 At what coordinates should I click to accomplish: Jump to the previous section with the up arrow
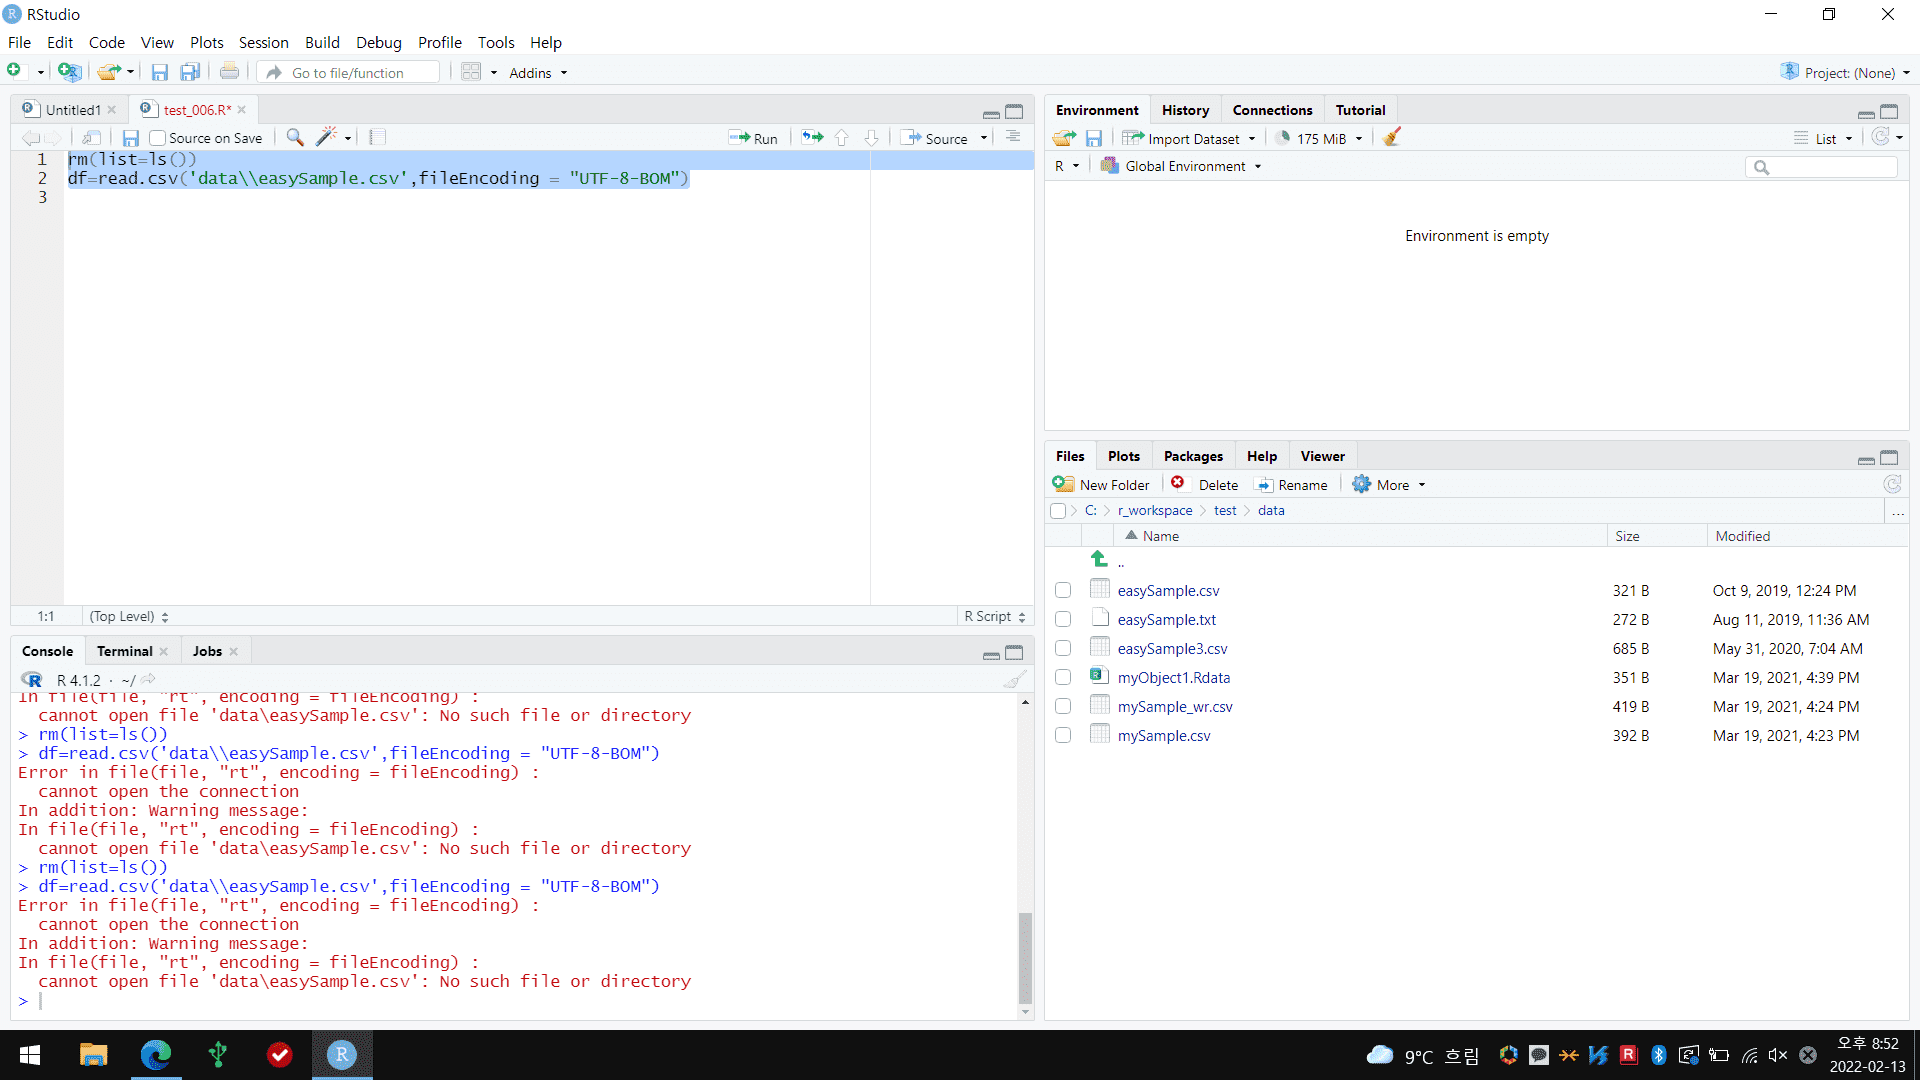point(841,138)
